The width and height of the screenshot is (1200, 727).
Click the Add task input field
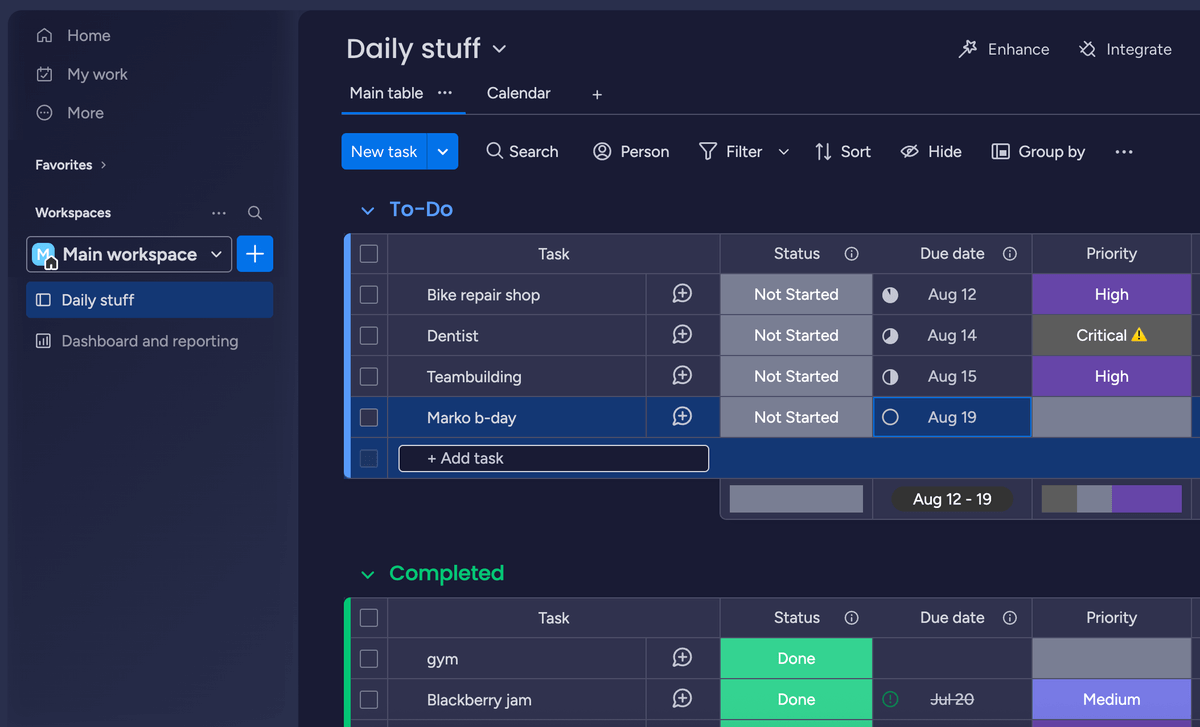coord(553,458)
